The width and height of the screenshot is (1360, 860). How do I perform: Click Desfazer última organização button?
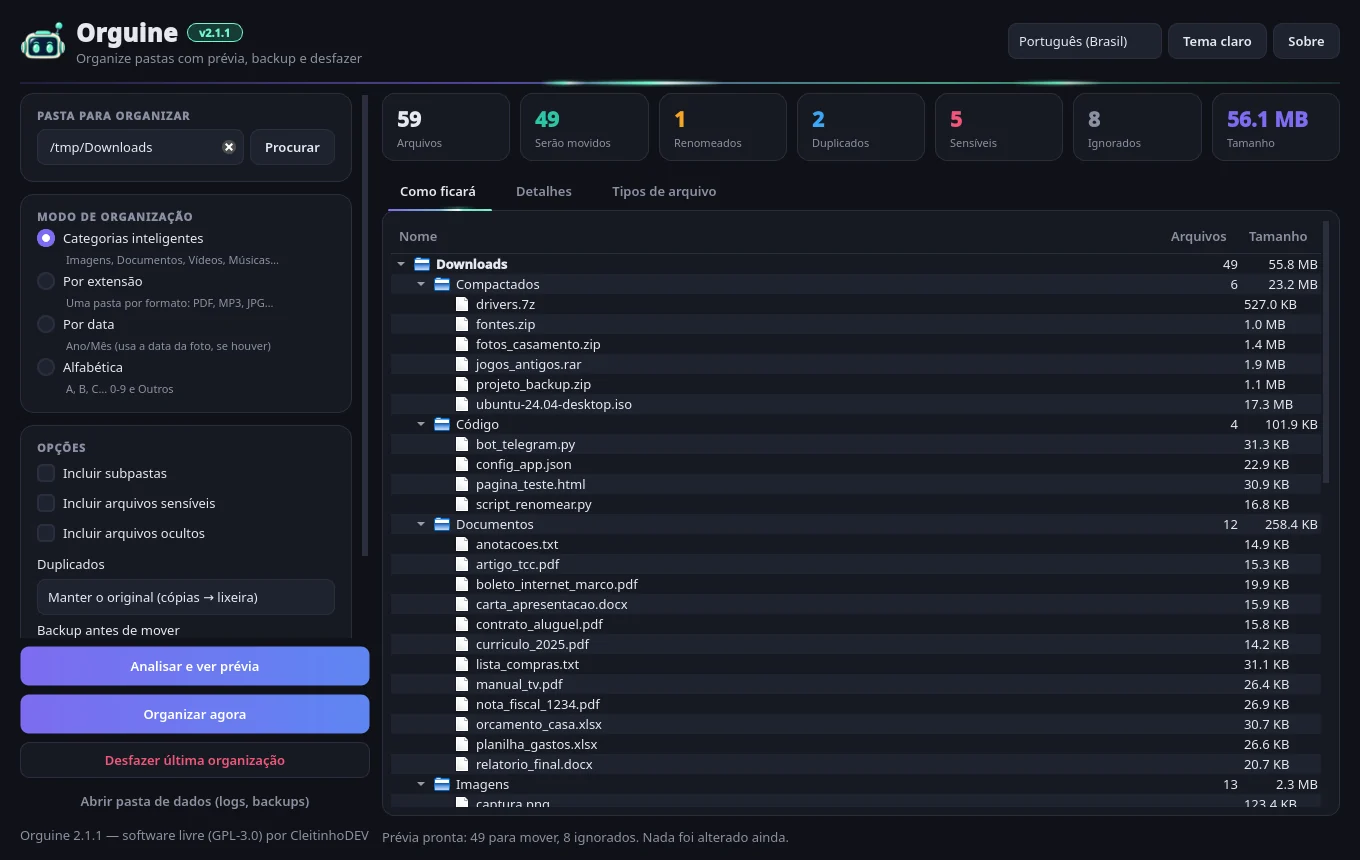click(195, 760)
